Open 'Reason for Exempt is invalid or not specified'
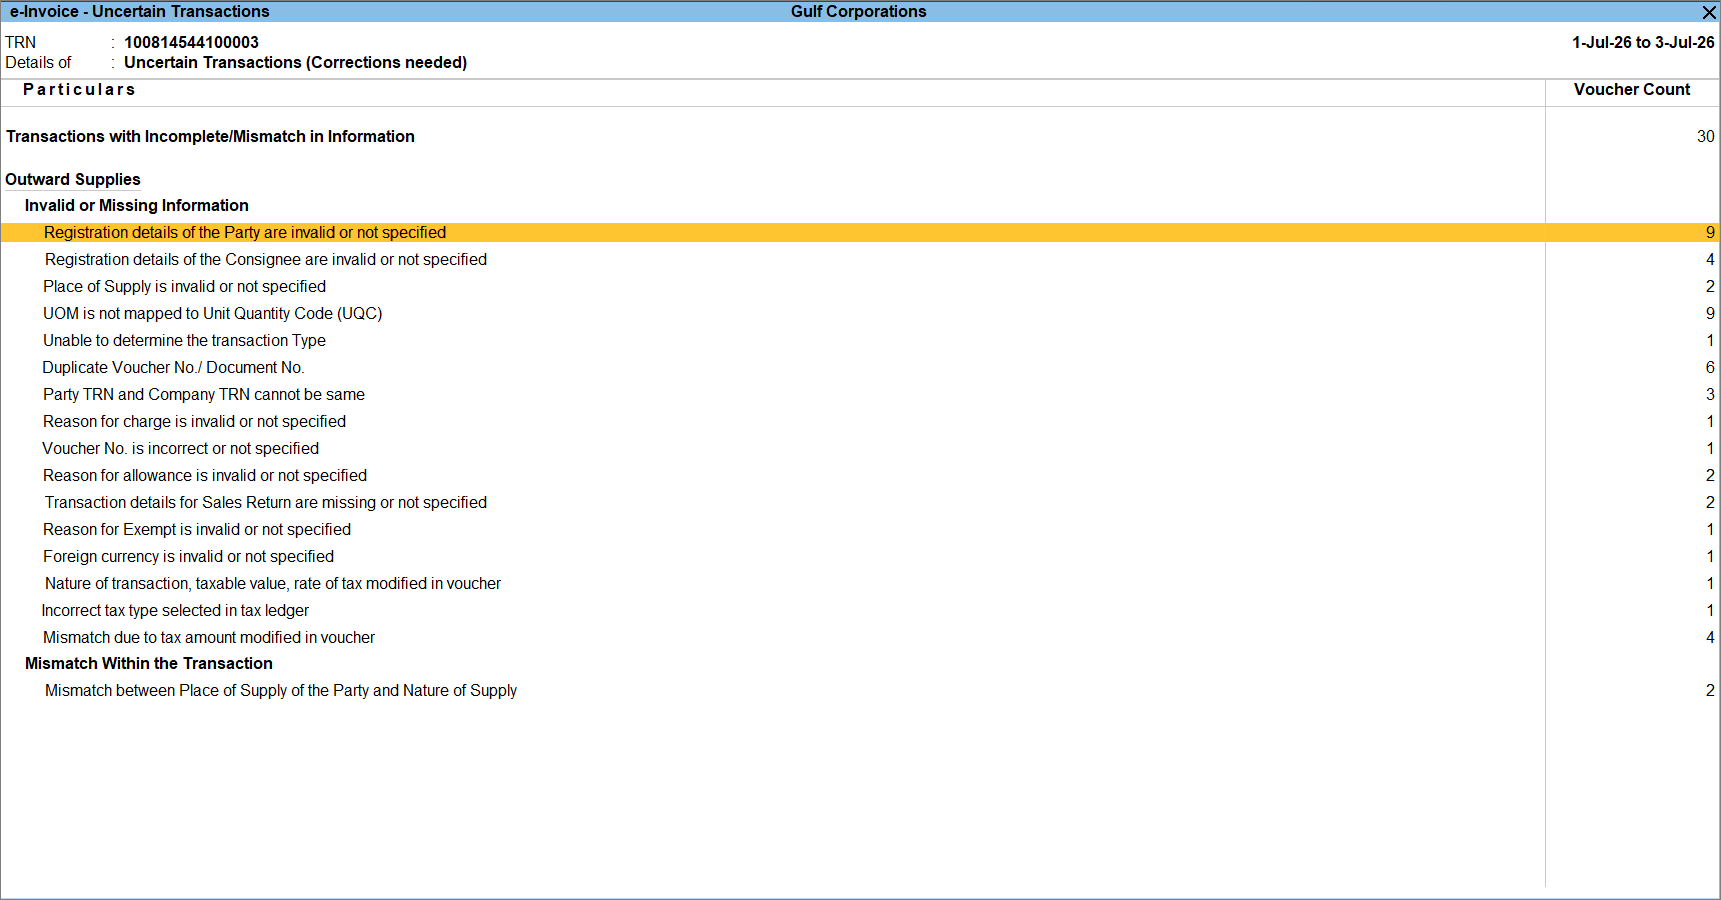Image resolution: width=1721 pixels, height=900 pixels. tap(860, 529)
